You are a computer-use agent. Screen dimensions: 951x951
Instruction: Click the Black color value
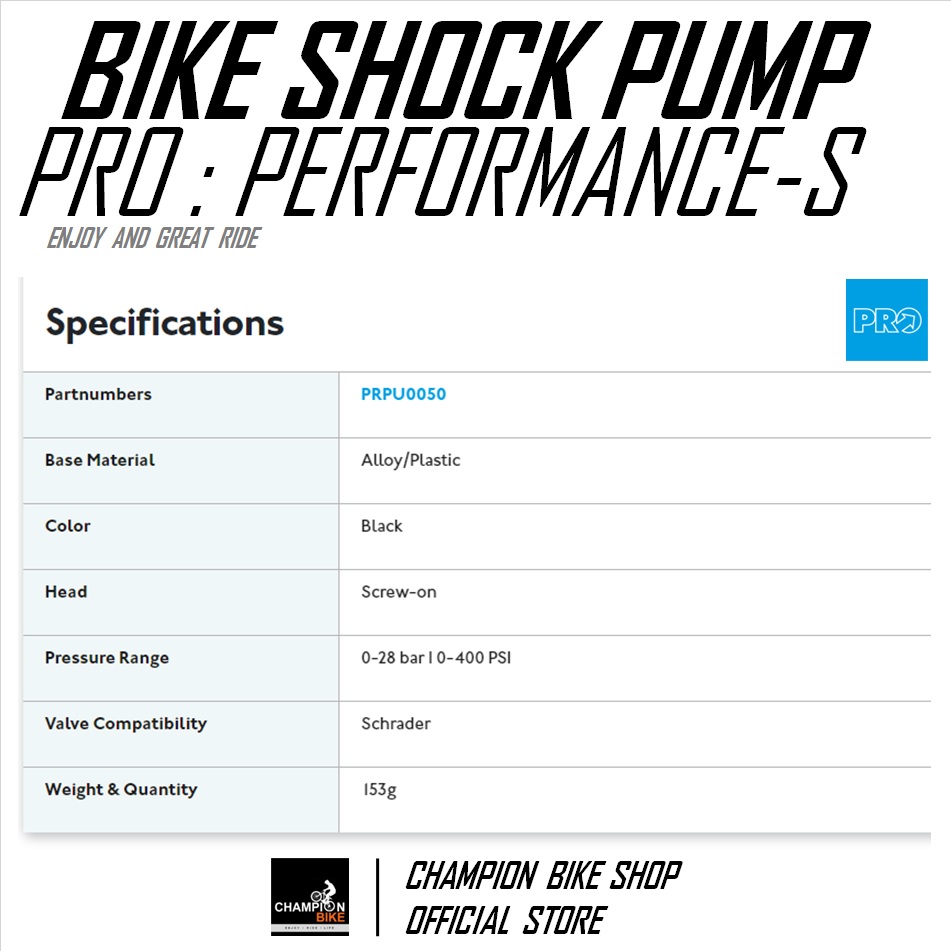pyautogui.click(x=382, y=526)
